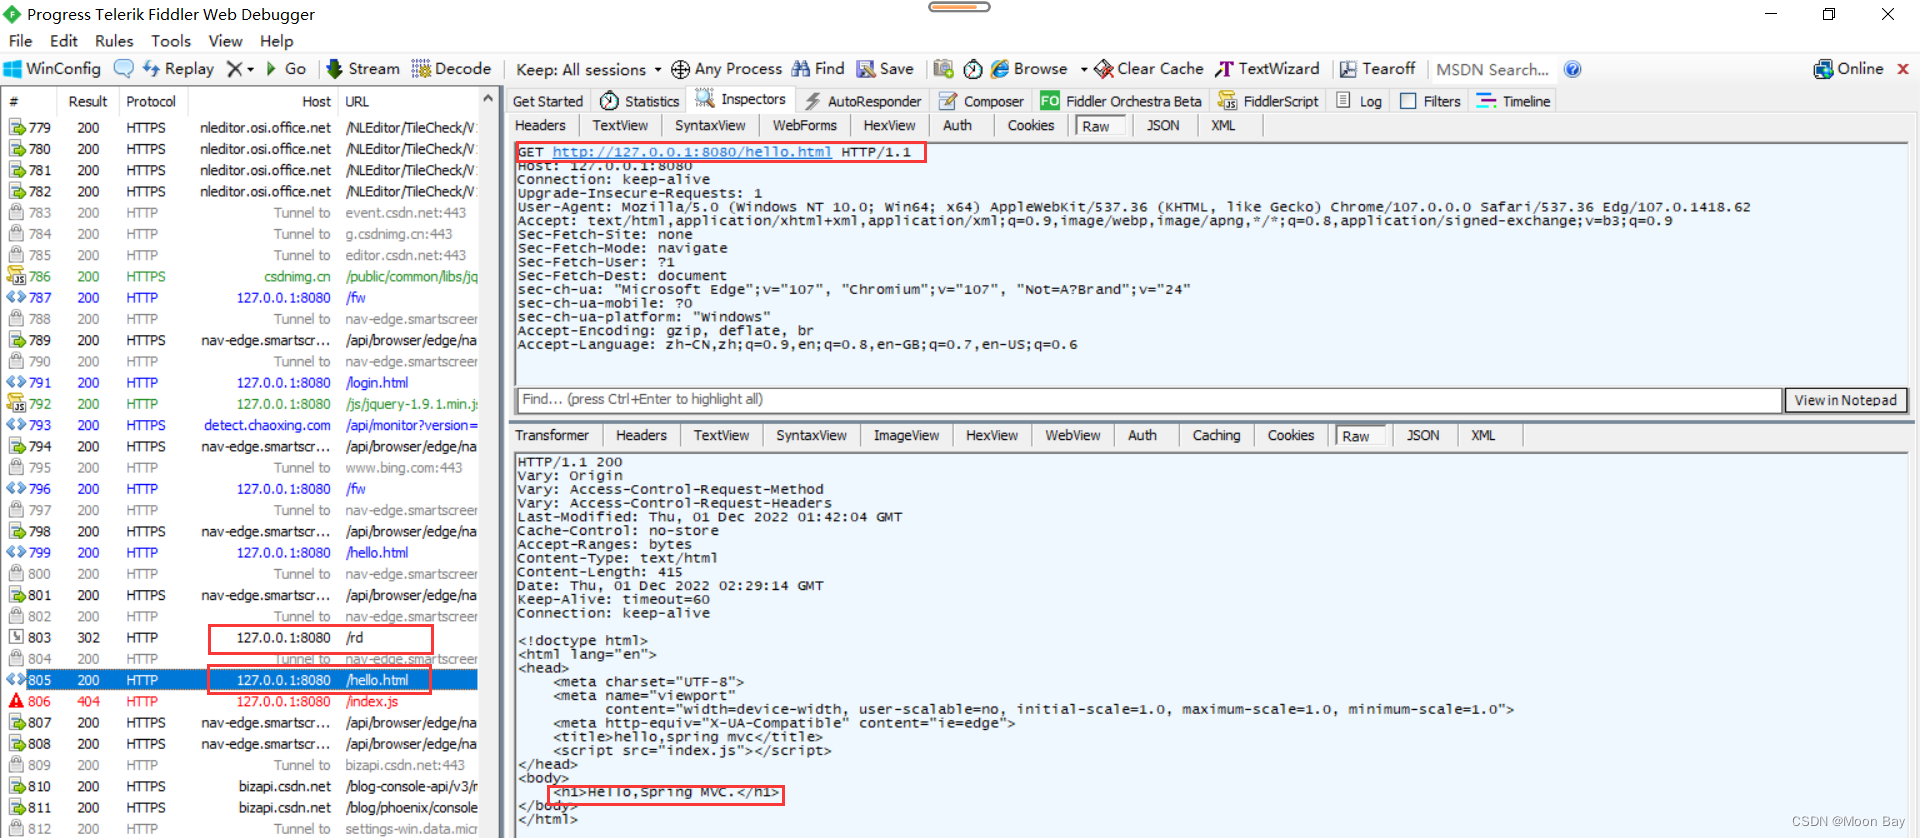Screen dimensions: 1920x838
Task: Open the Timeline tab
Action: click(x=1513, y=101)
